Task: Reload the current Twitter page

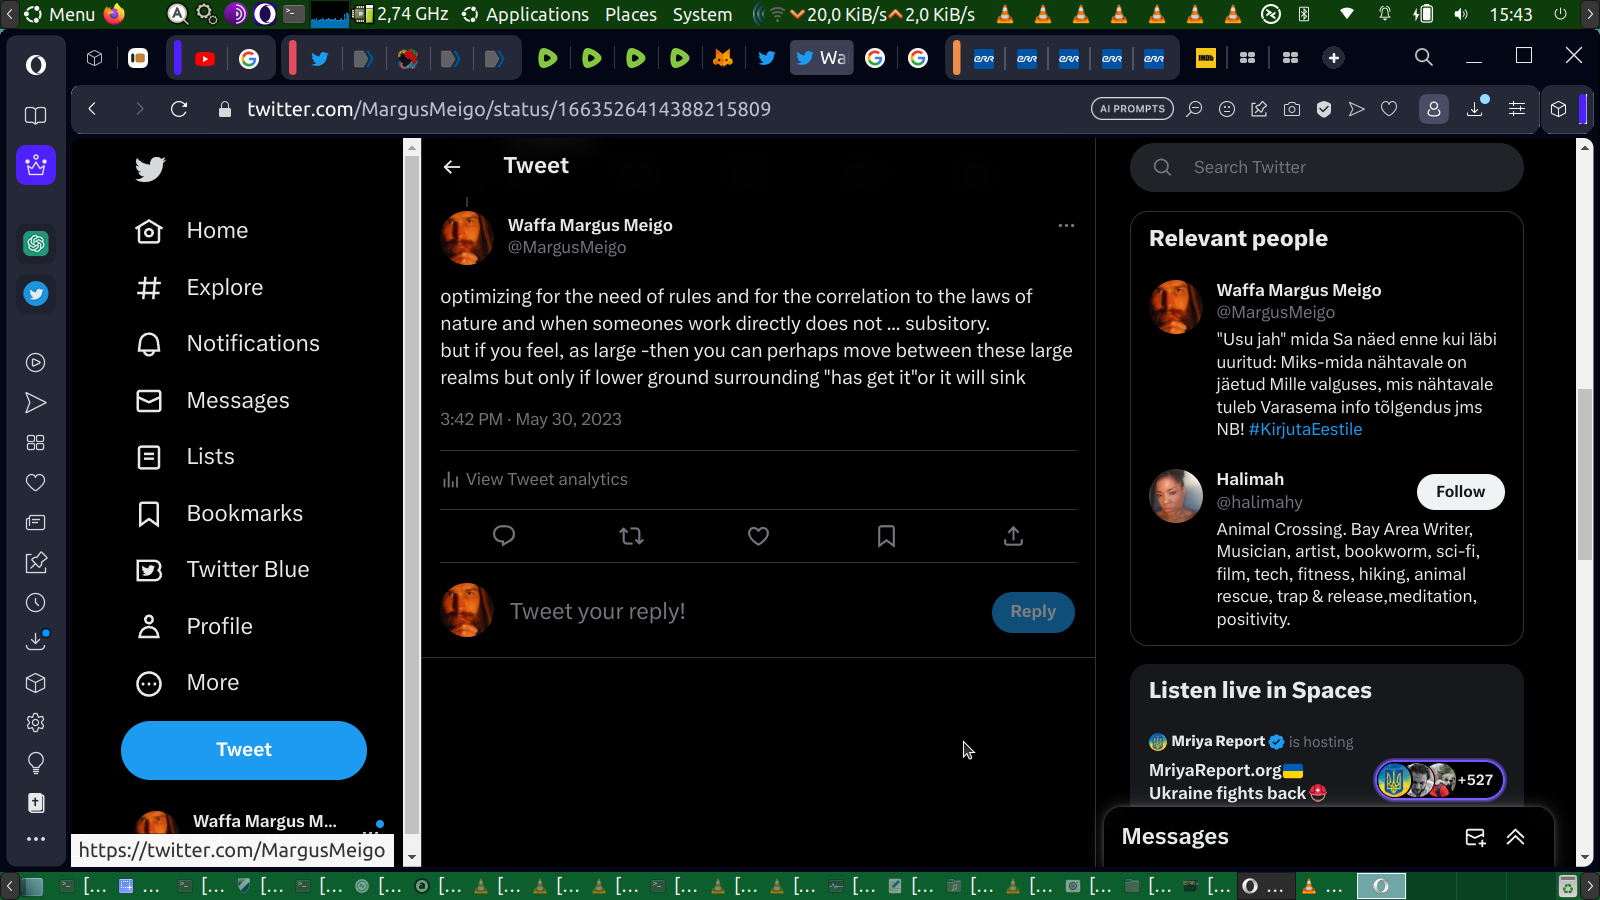Action: pyautogui.click(x=179, y=109)
